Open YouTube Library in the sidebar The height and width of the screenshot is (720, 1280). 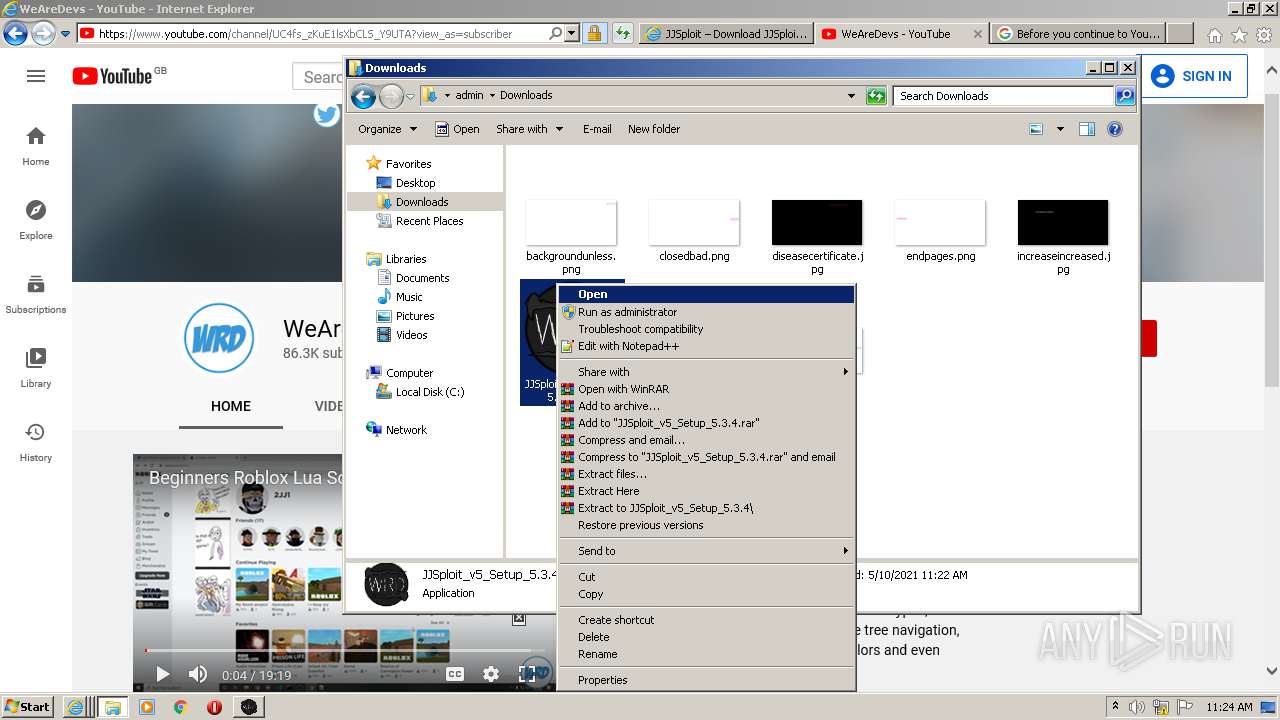36,368
